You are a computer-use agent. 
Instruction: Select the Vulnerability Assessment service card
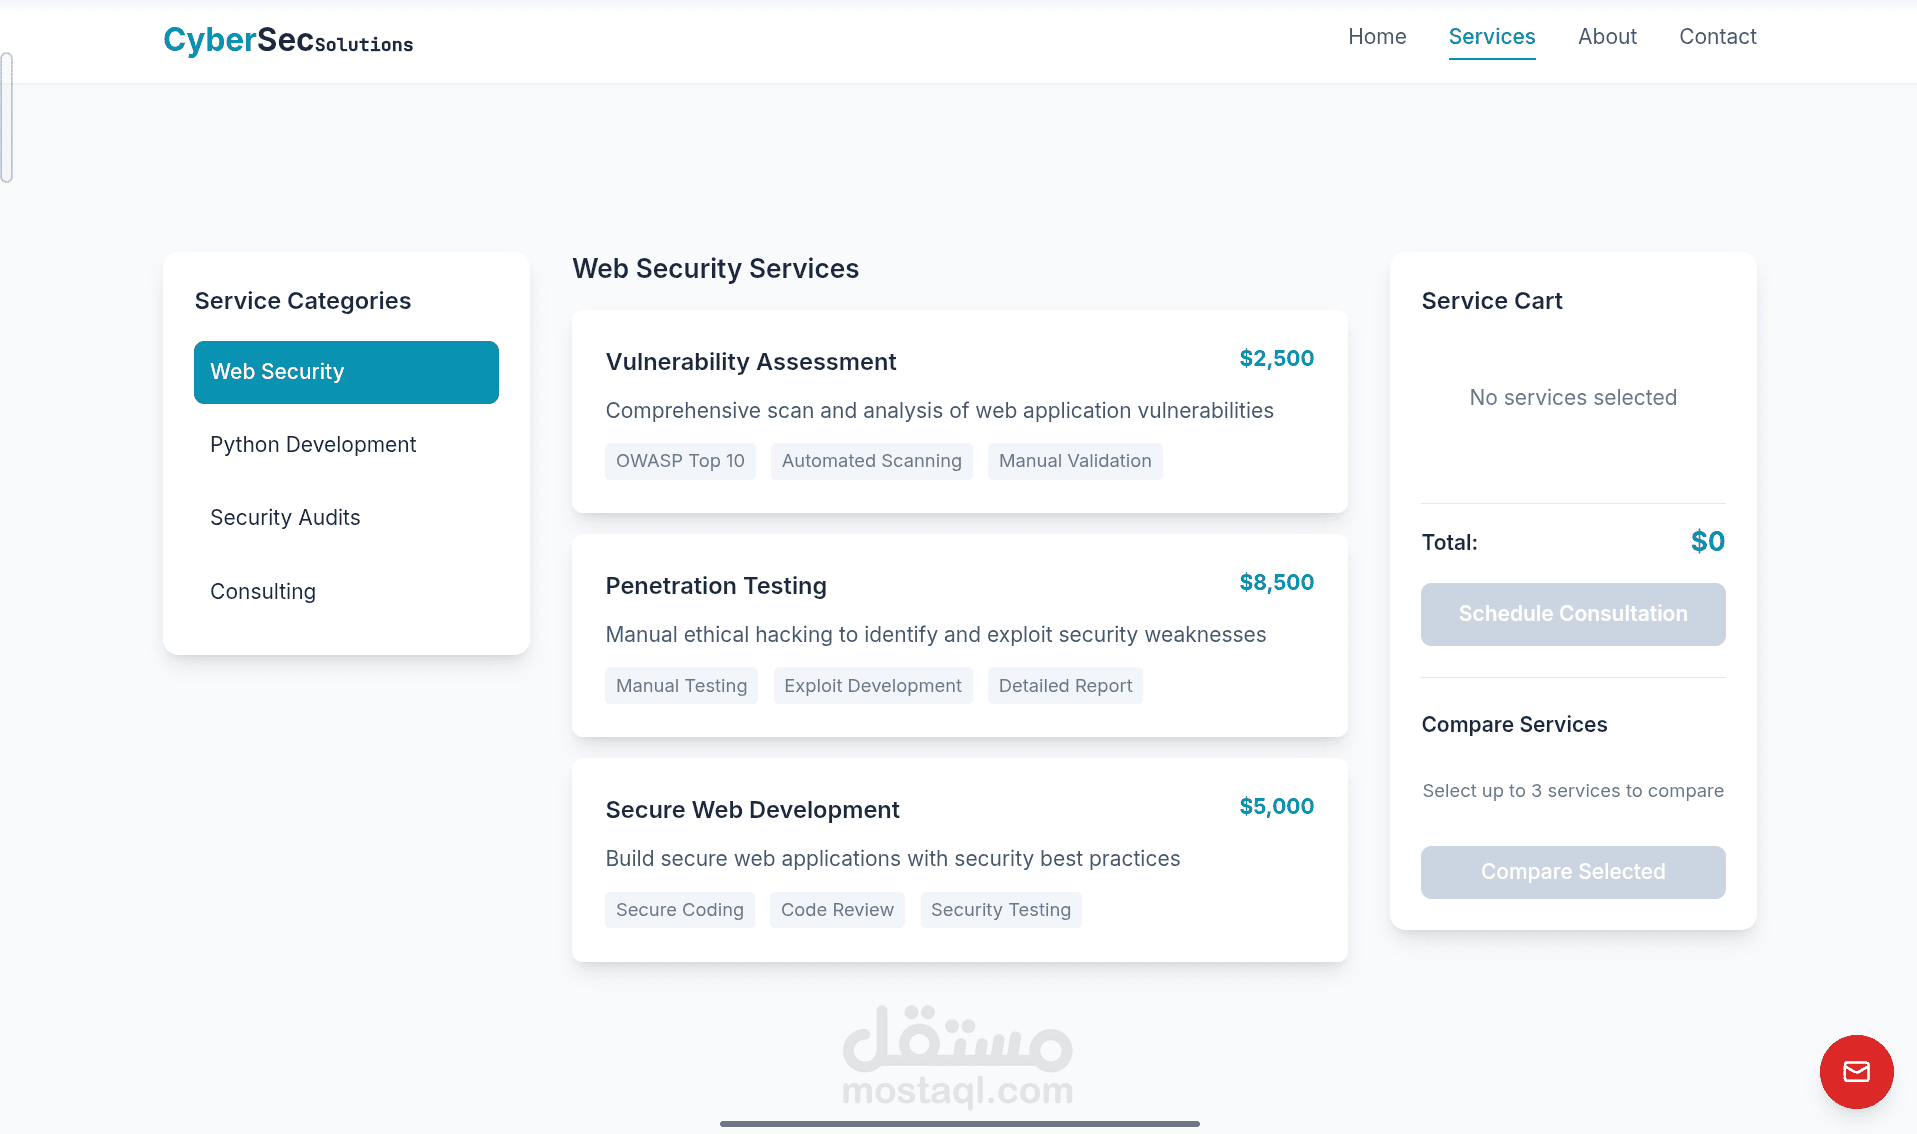[x=959, y=411]
